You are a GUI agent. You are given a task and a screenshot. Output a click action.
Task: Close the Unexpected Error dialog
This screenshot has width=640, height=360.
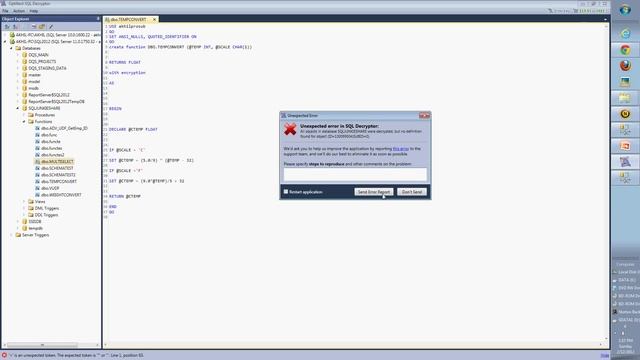pos(424,116)
